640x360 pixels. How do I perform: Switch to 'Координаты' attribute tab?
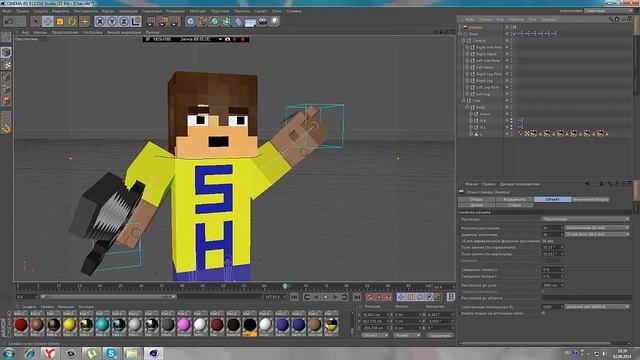point(514,199)
